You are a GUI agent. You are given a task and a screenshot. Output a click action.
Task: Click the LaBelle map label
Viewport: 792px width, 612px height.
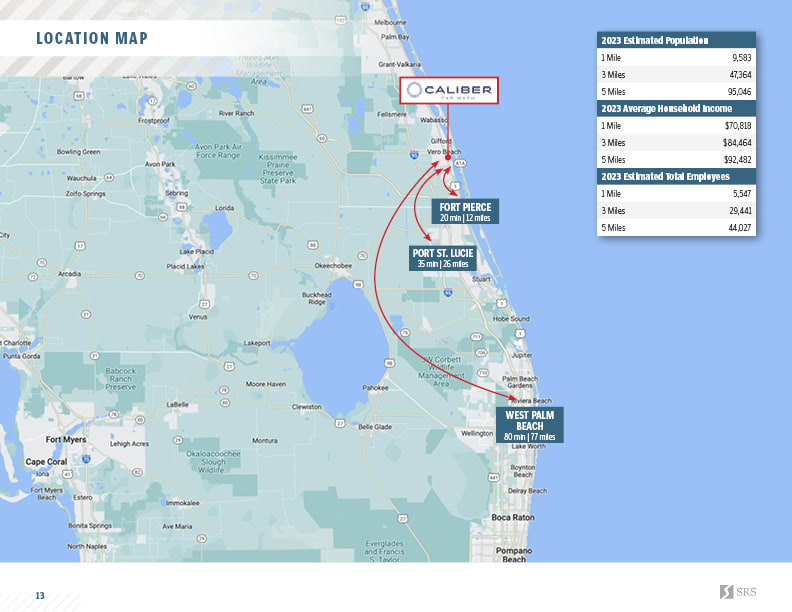click(177, 405)
